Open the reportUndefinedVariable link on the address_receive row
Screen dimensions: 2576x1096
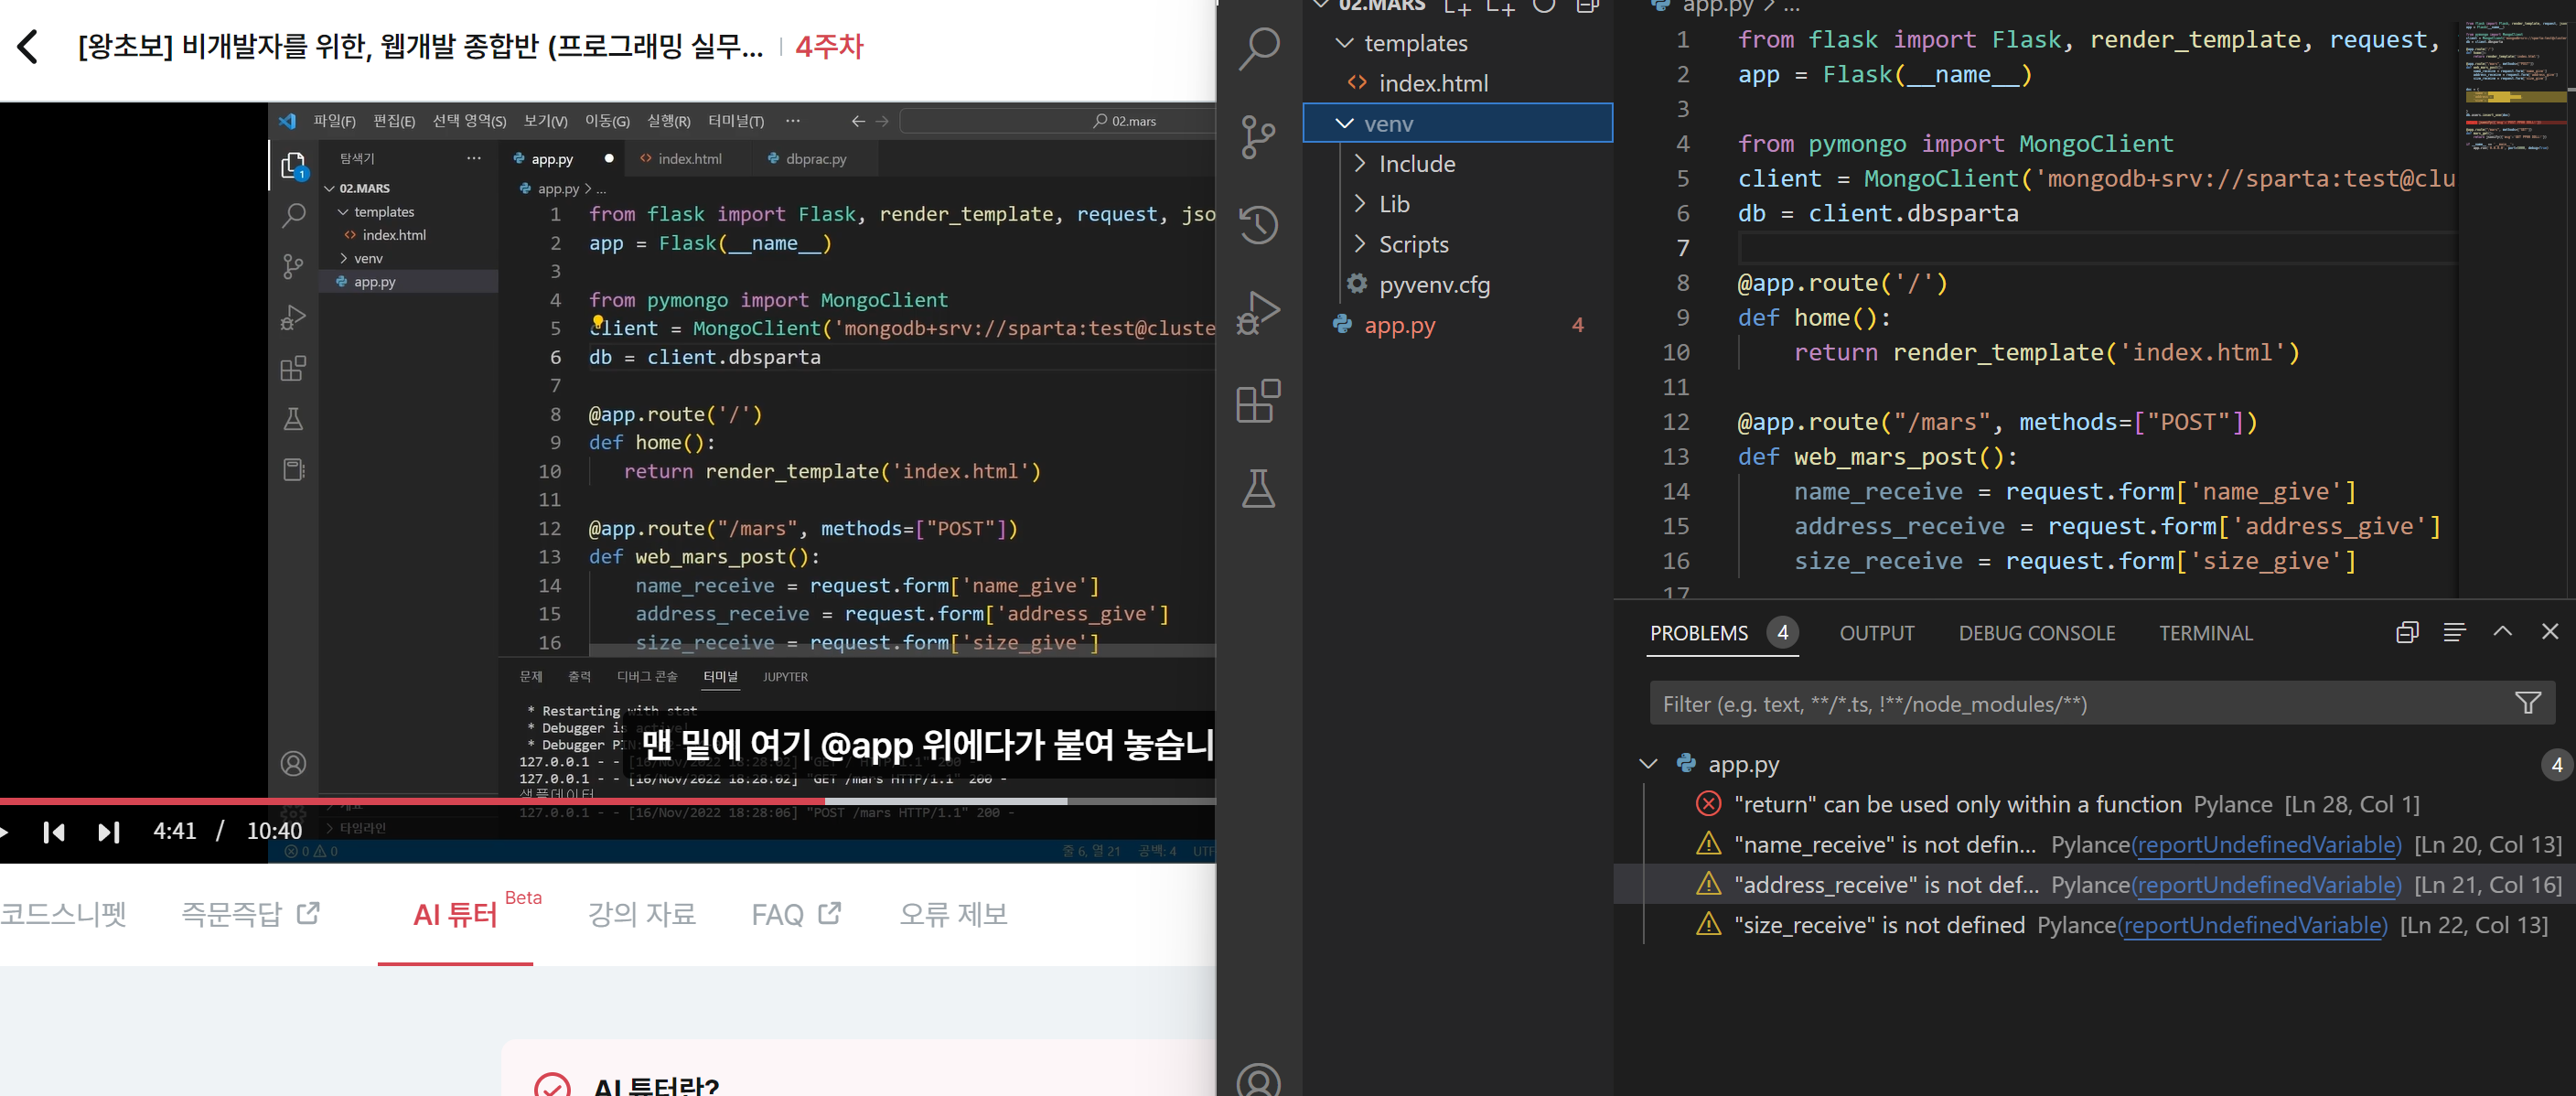tap(2265, 885)
